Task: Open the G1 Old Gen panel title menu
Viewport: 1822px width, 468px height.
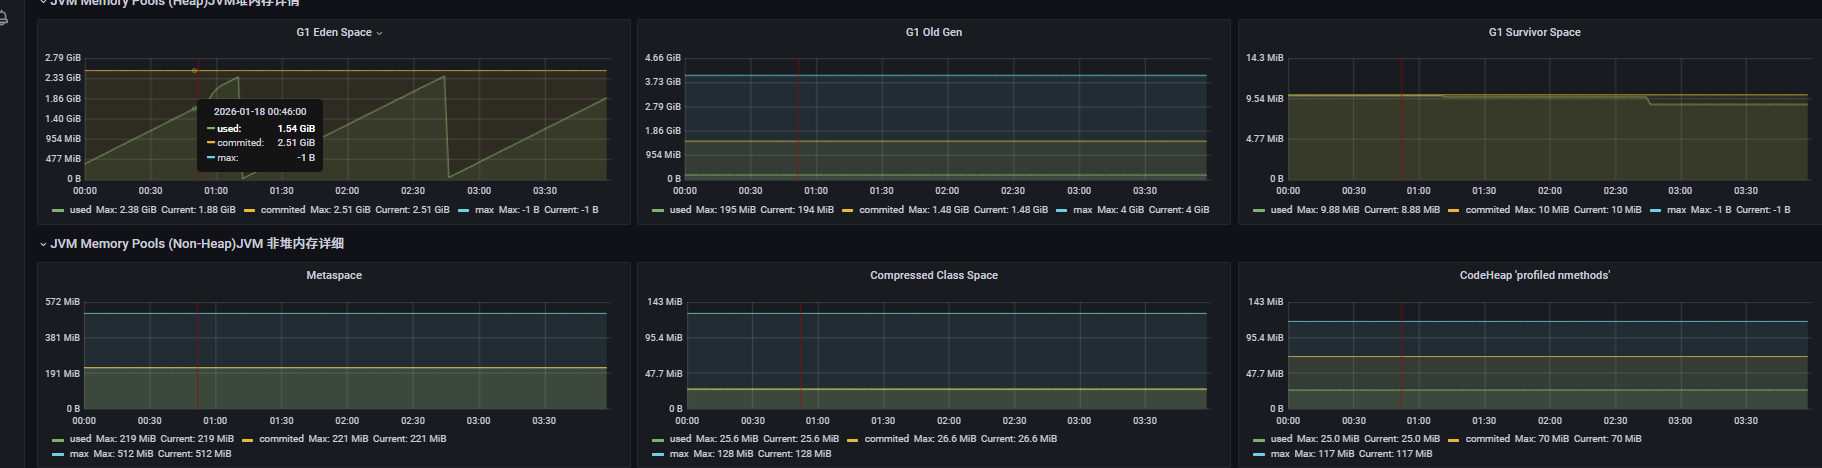Action: (934, 32)
